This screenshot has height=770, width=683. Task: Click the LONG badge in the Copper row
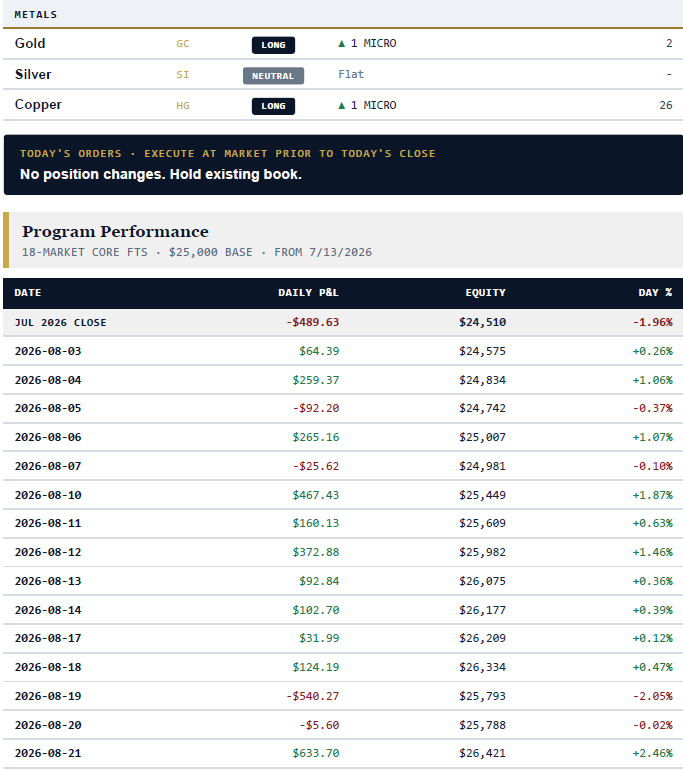pos(273,106)
